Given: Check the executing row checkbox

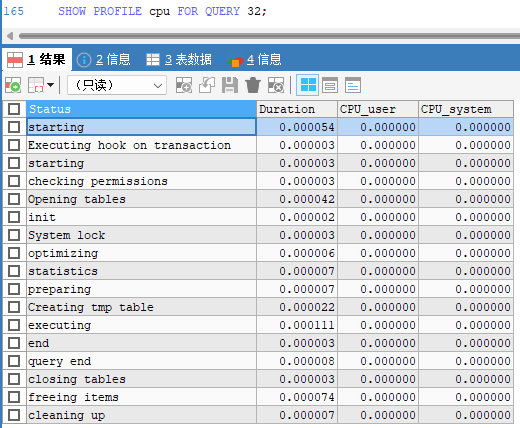Looking at the screenshot, I should tap(14, 325).
